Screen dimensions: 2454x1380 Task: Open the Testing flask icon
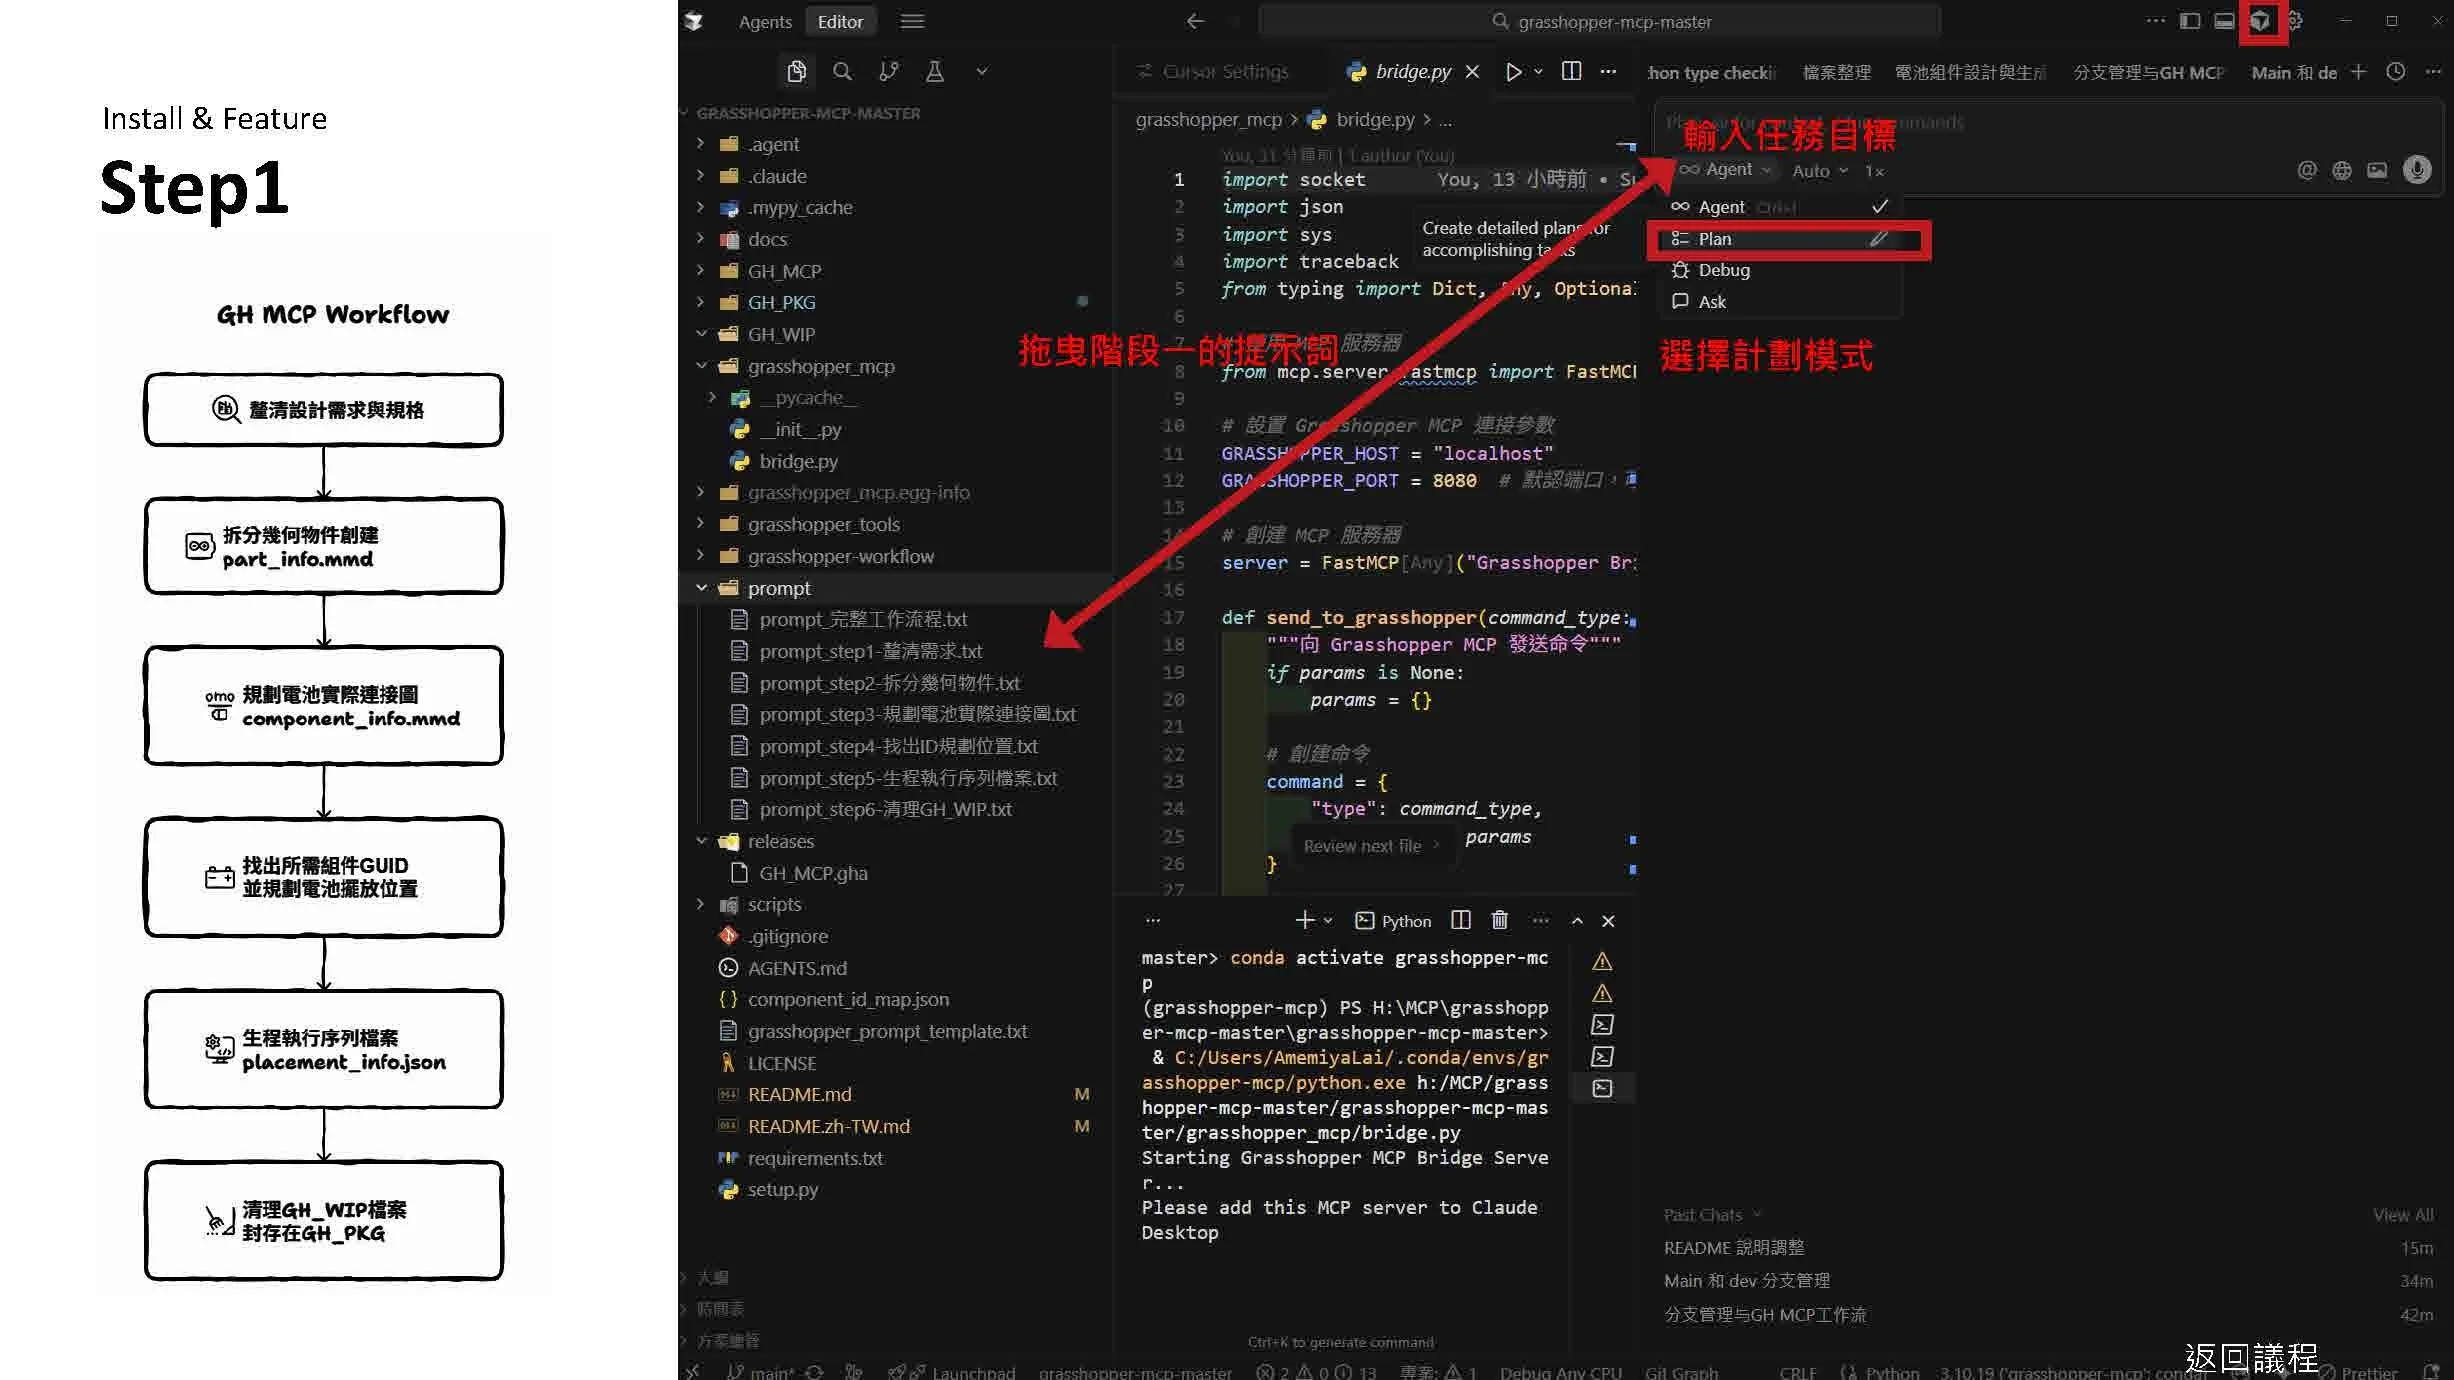pyautogui.click(x=934, y=71)
